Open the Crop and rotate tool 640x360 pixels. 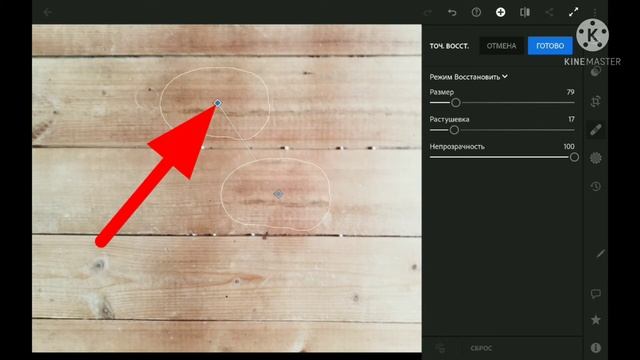coord(596,101)
